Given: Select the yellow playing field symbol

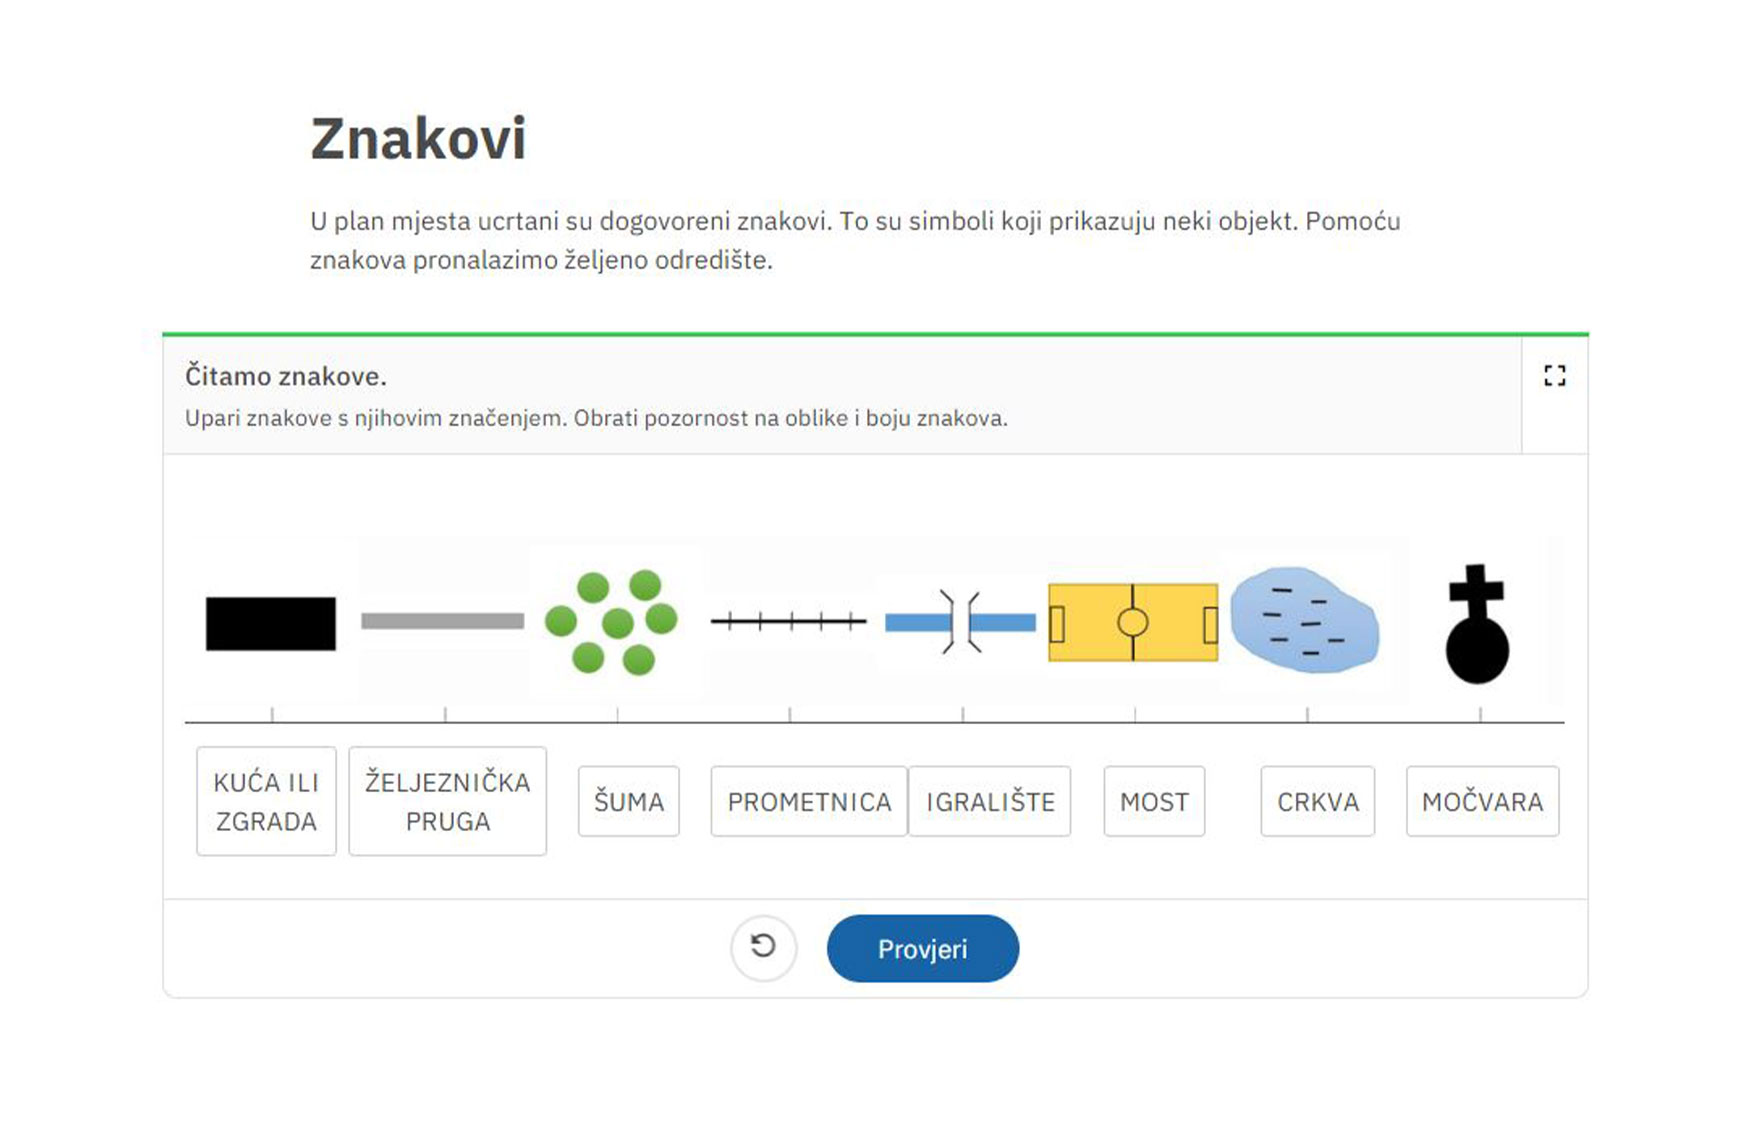Looking at the screenshot, I should tap(1133, 622).
